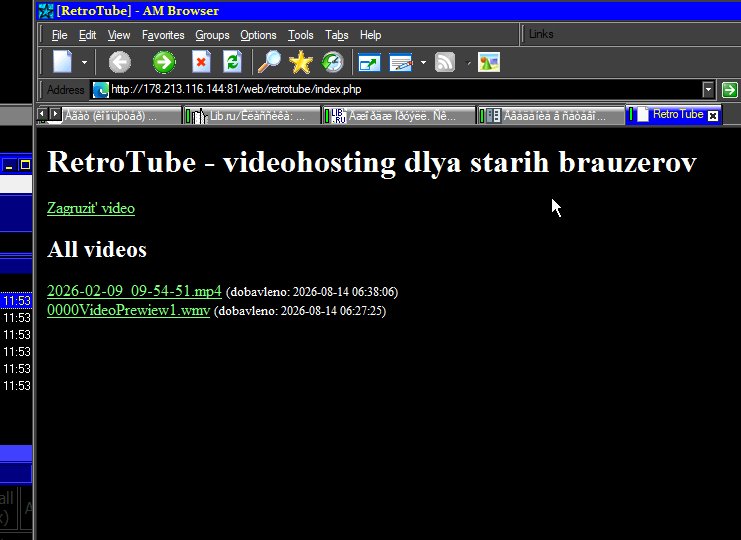Open the New page dropdown arrow

coord(84,62)
